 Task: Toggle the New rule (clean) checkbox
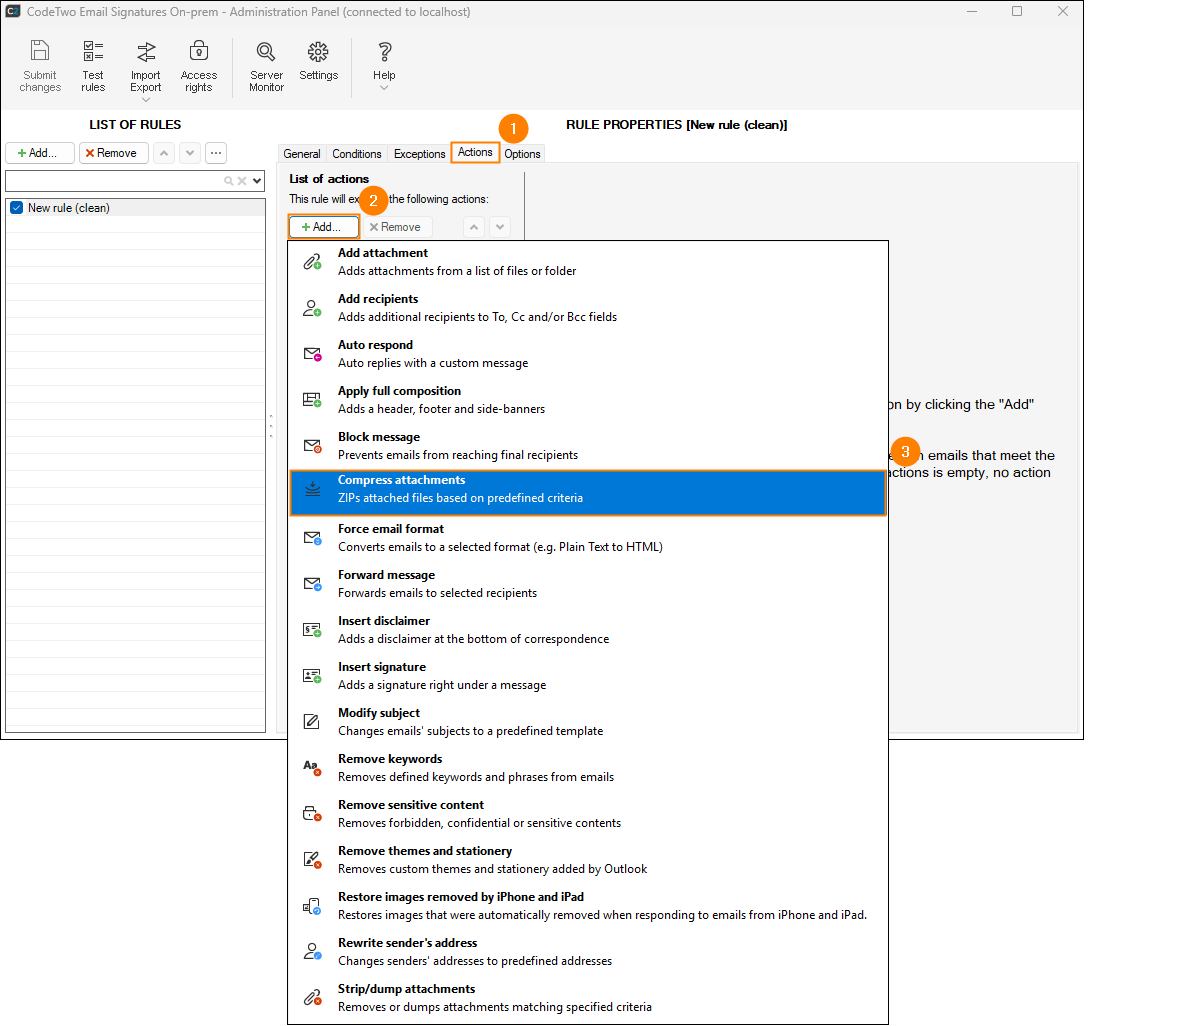[x=16, y=208]
